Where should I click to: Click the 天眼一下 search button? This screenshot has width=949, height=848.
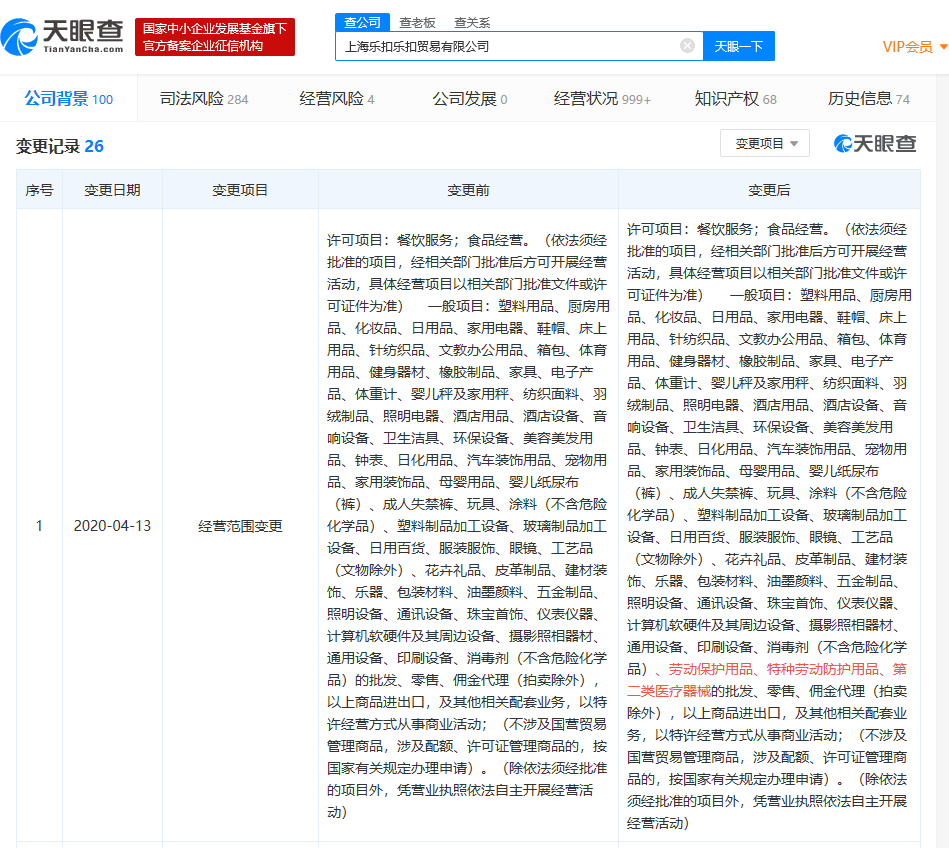[x=738, y=46]
